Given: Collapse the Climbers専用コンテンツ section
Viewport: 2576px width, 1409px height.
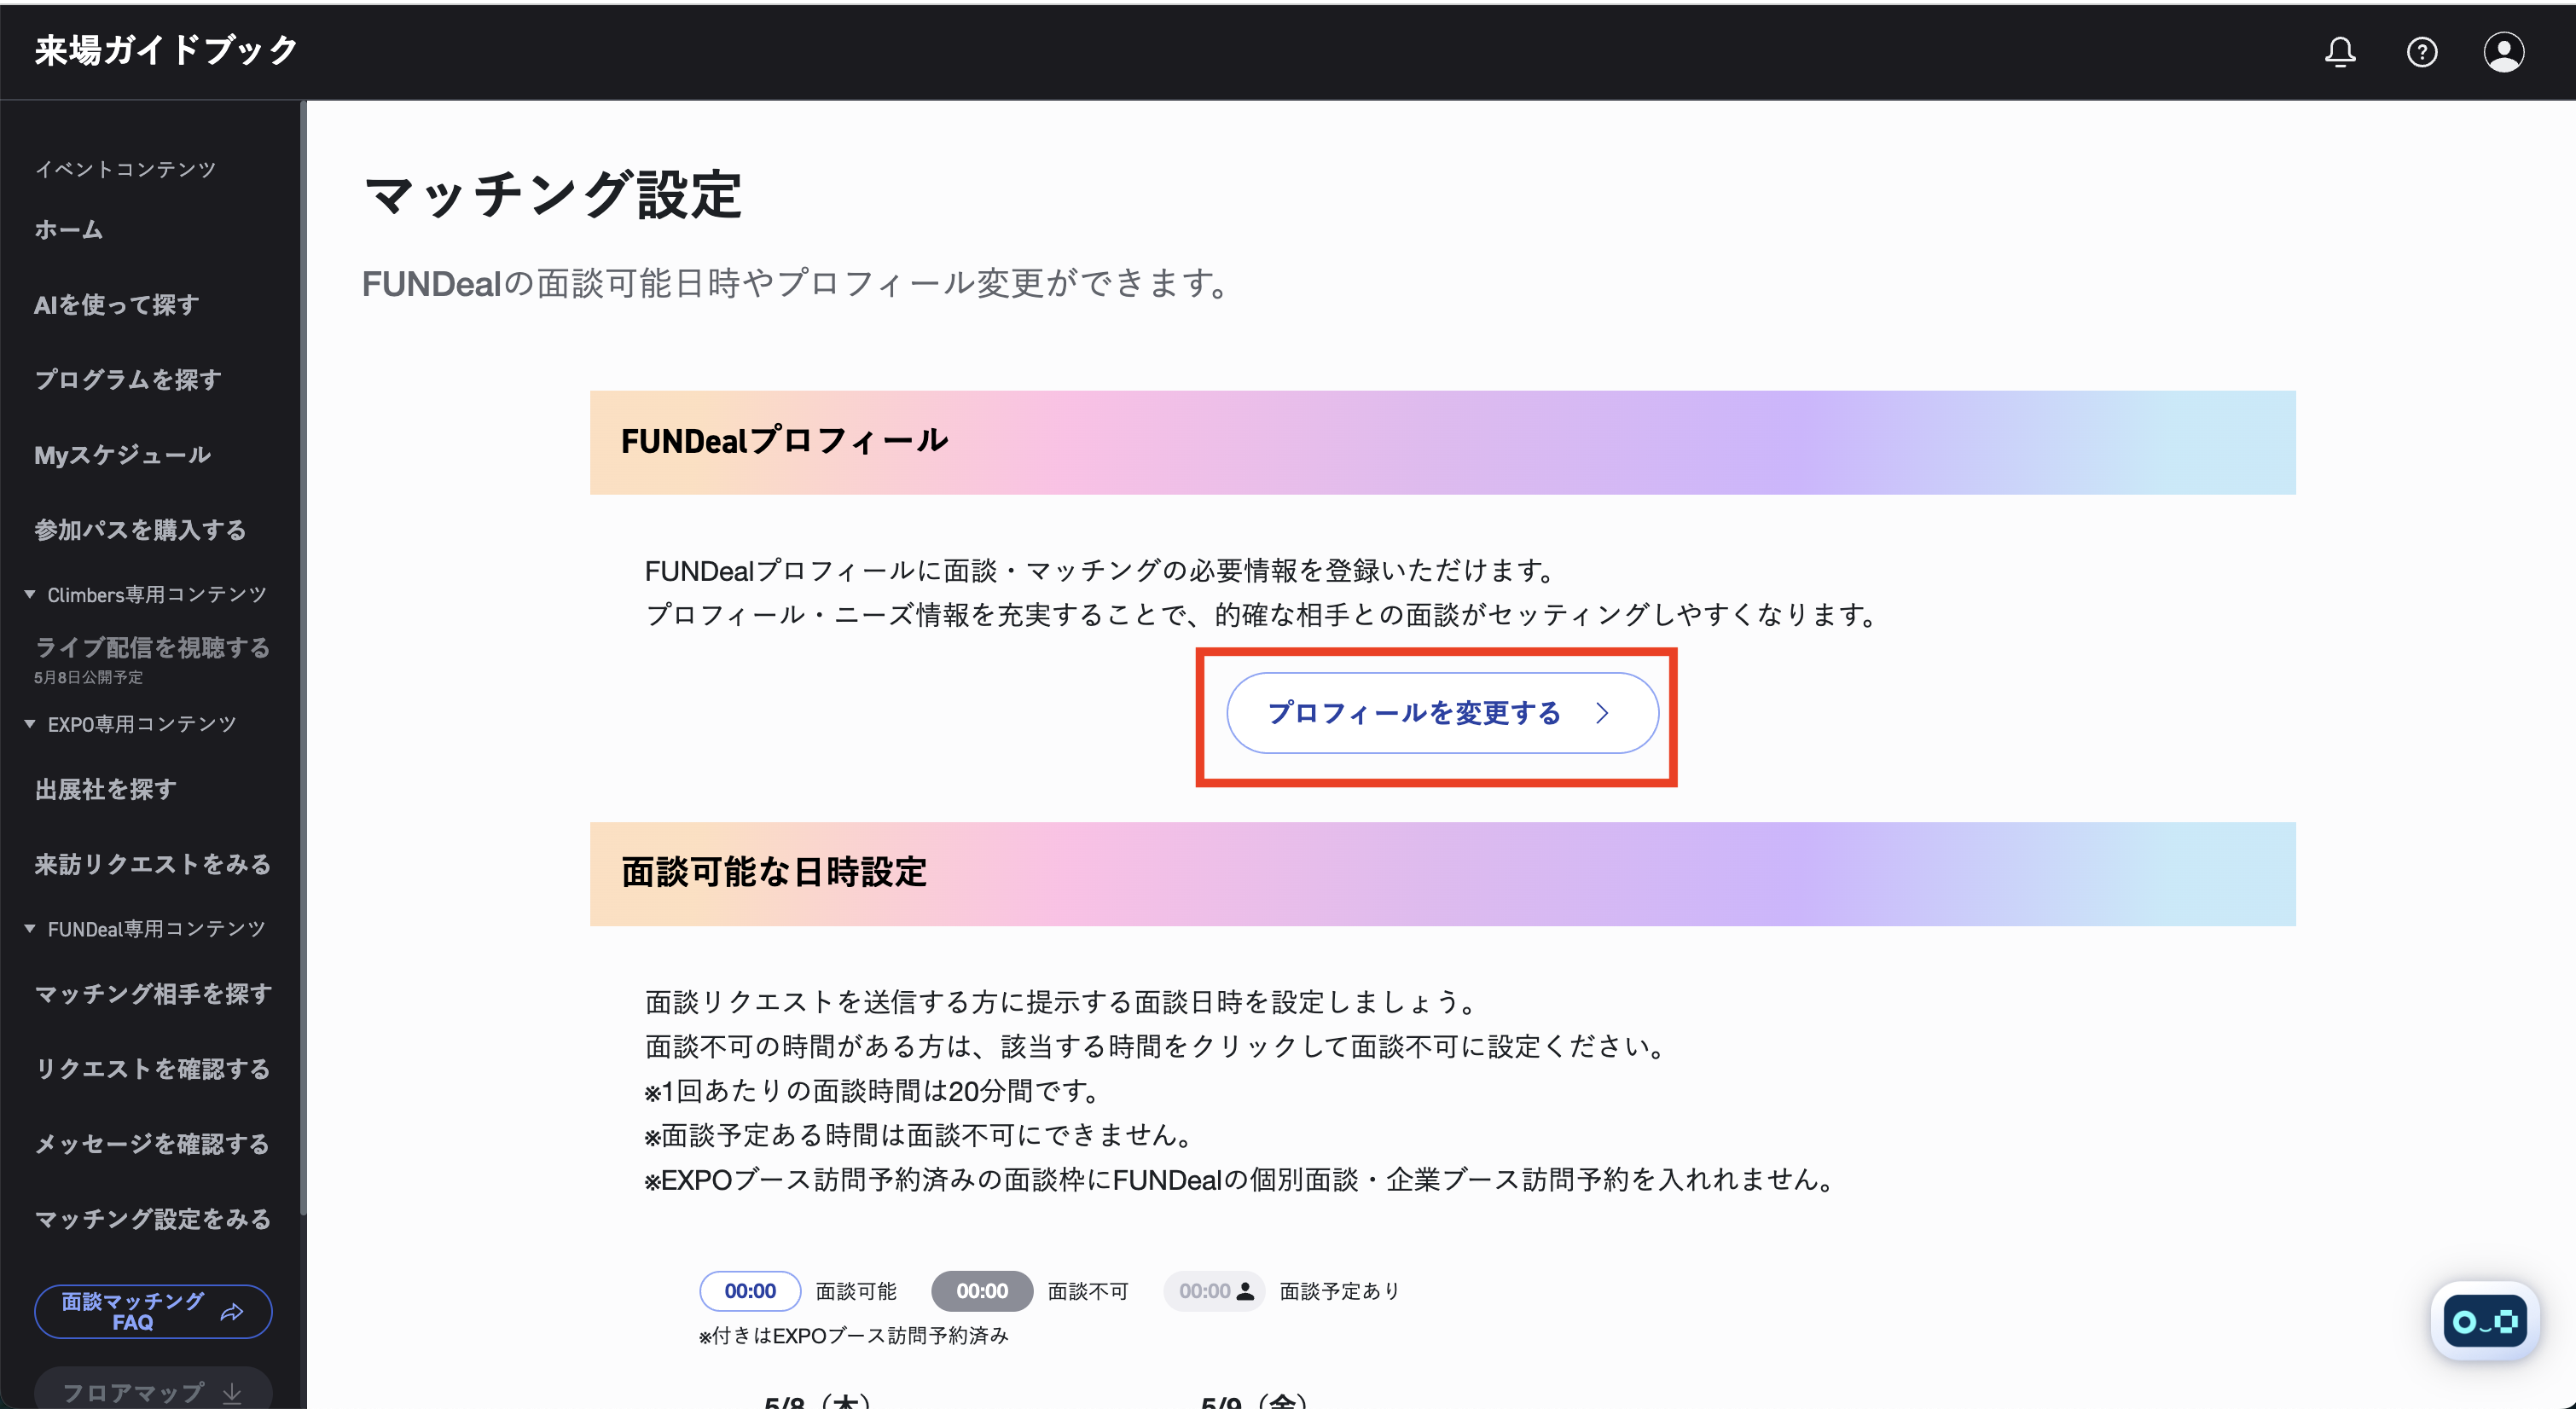Looking at the screenshot, I should (x=146, y=594).
